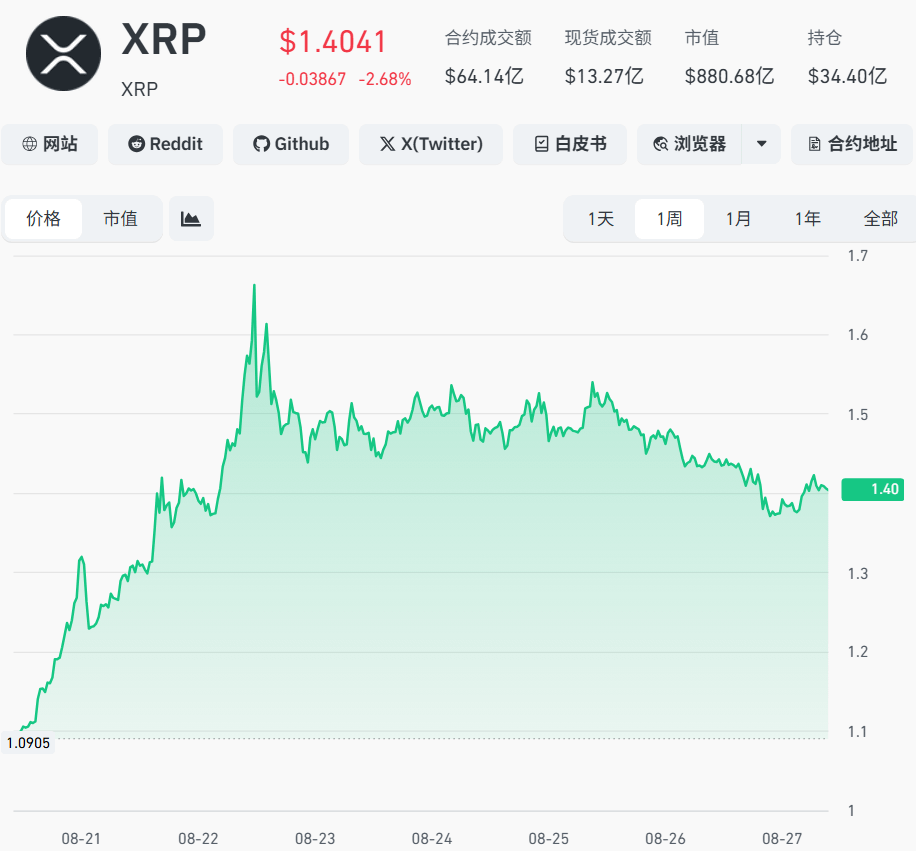Click the 1.2 price axis label
Image resolution: width=916 pixels, height=851 pixels.
pos(858,652)
